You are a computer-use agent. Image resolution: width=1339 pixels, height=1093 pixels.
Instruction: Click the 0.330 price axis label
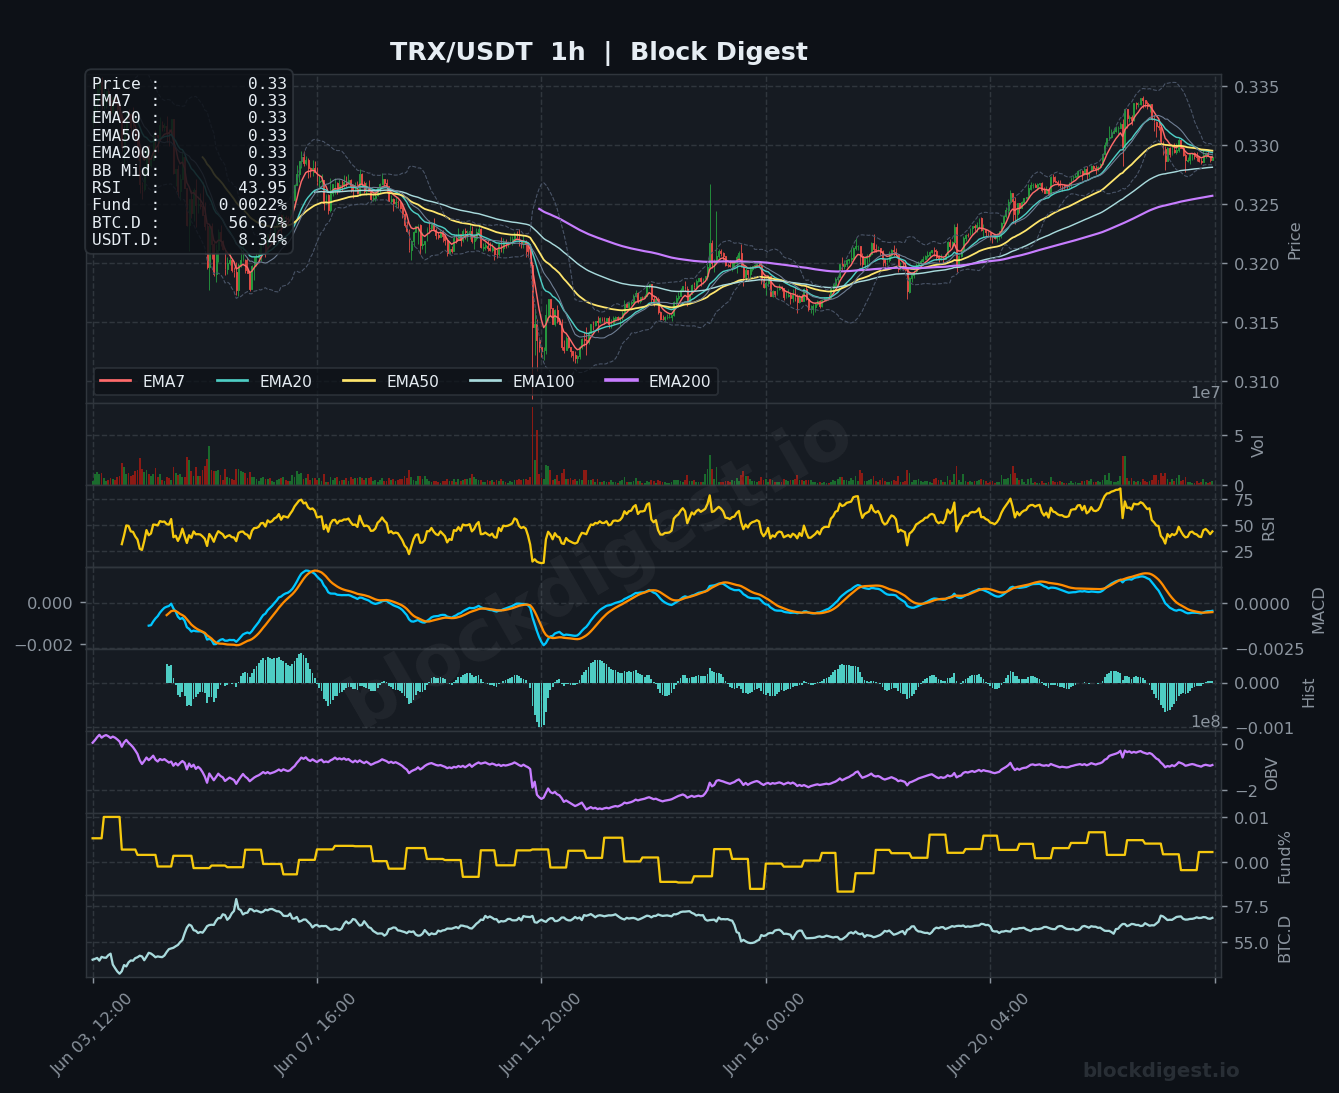[x=1257, y=146]
